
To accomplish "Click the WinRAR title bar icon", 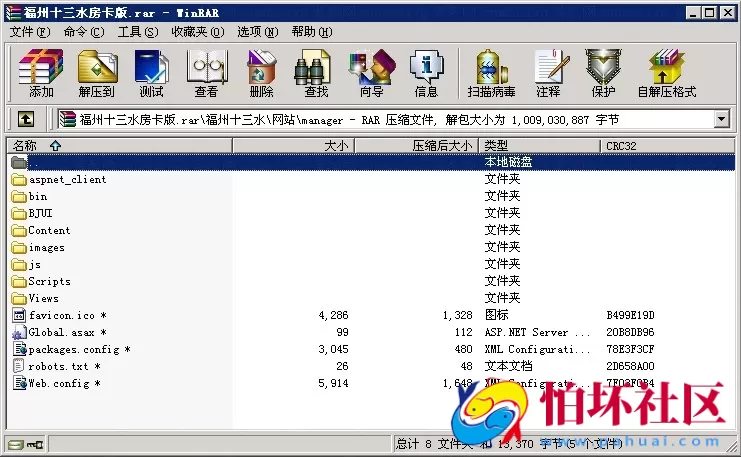I will [13, 12].
